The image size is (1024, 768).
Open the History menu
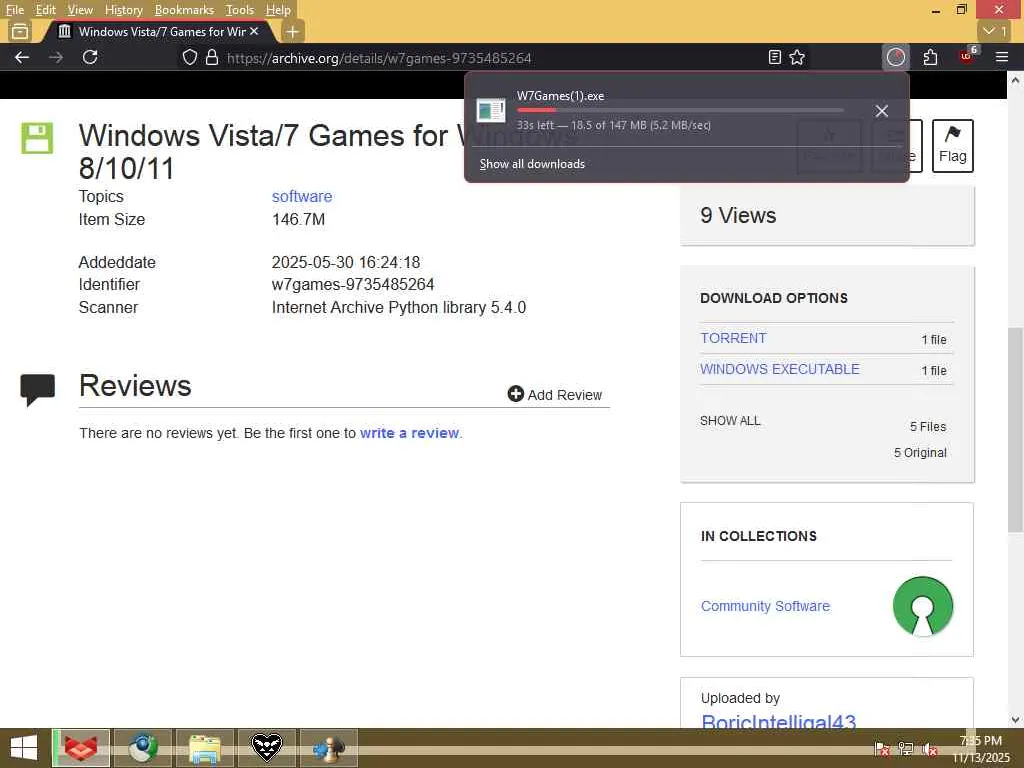point(123,10)
